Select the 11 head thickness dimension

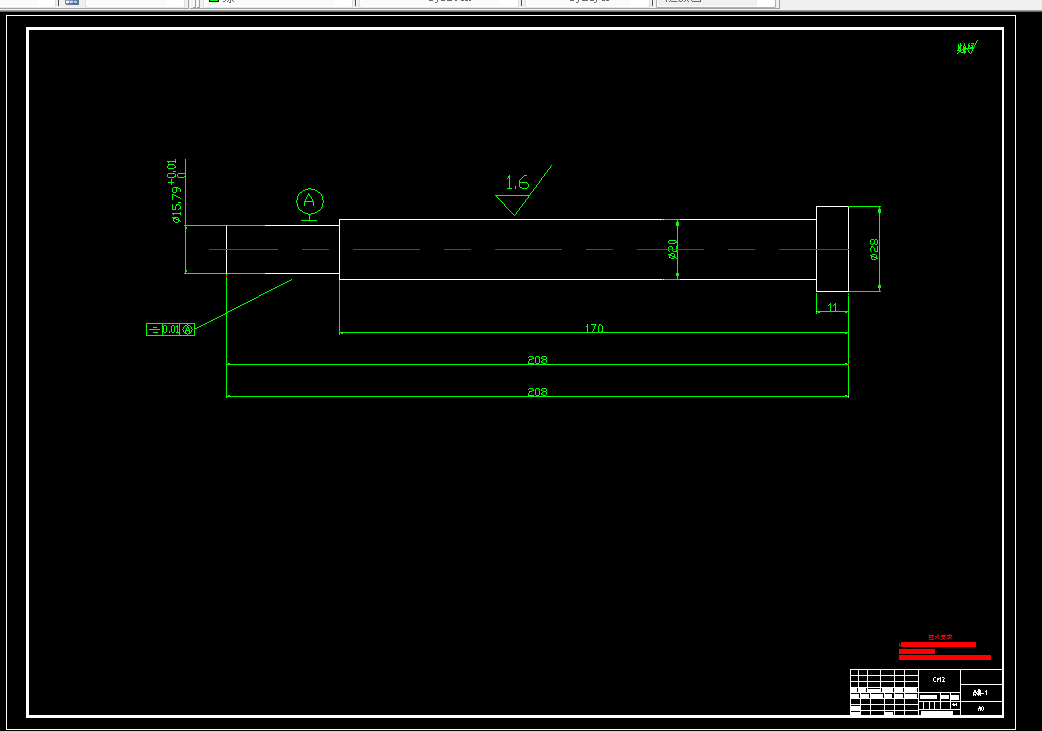pos(832,307)
